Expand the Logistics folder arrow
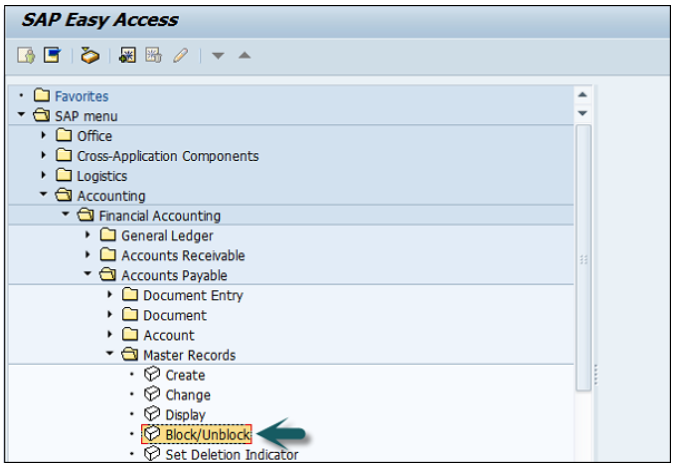The image size is (677, 467). tap(44, 175)
